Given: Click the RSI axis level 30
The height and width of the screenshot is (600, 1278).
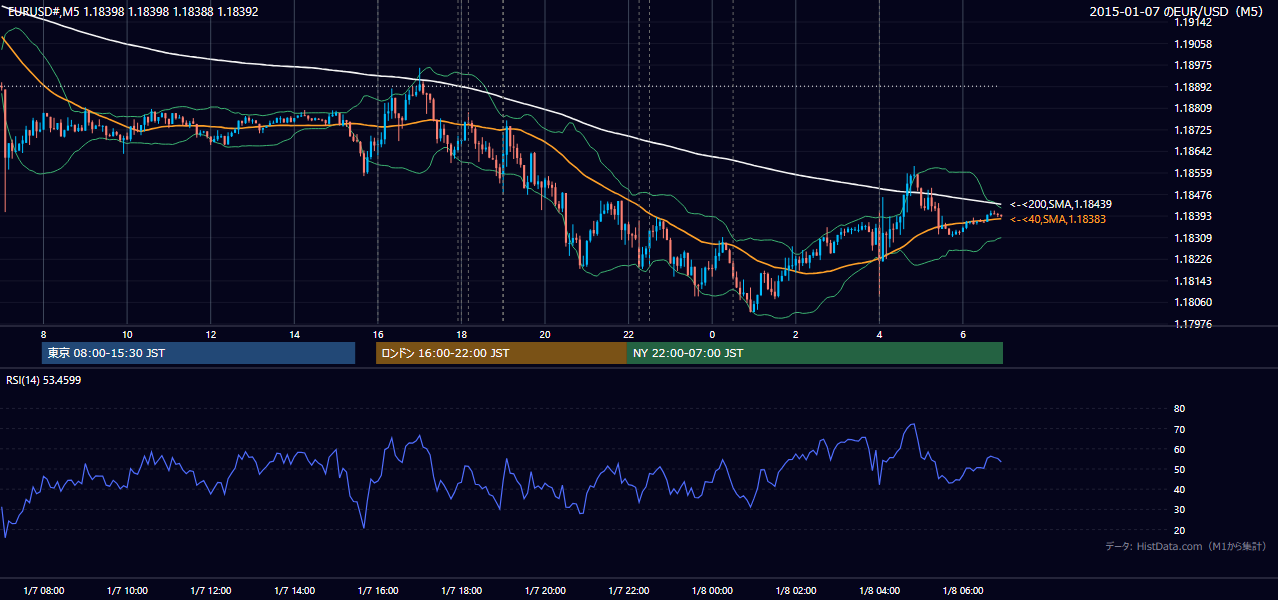Looking at the screenshot, I should coord(1179,510).
